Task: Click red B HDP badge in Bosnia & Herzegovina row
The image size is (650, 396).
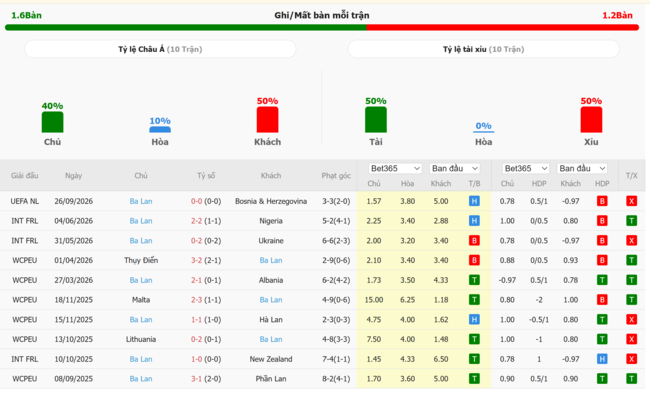Action: coord(602,201)
